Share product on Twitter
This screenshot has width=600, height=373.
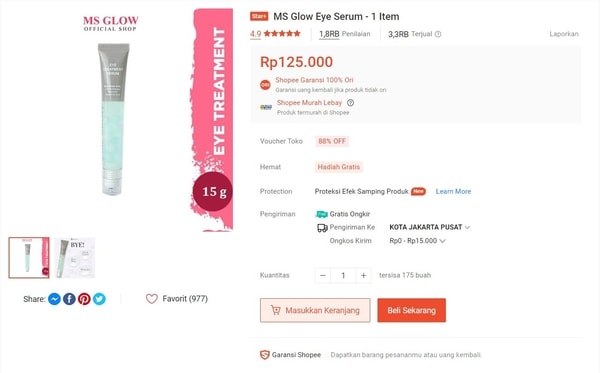click(x=99, y=299)
